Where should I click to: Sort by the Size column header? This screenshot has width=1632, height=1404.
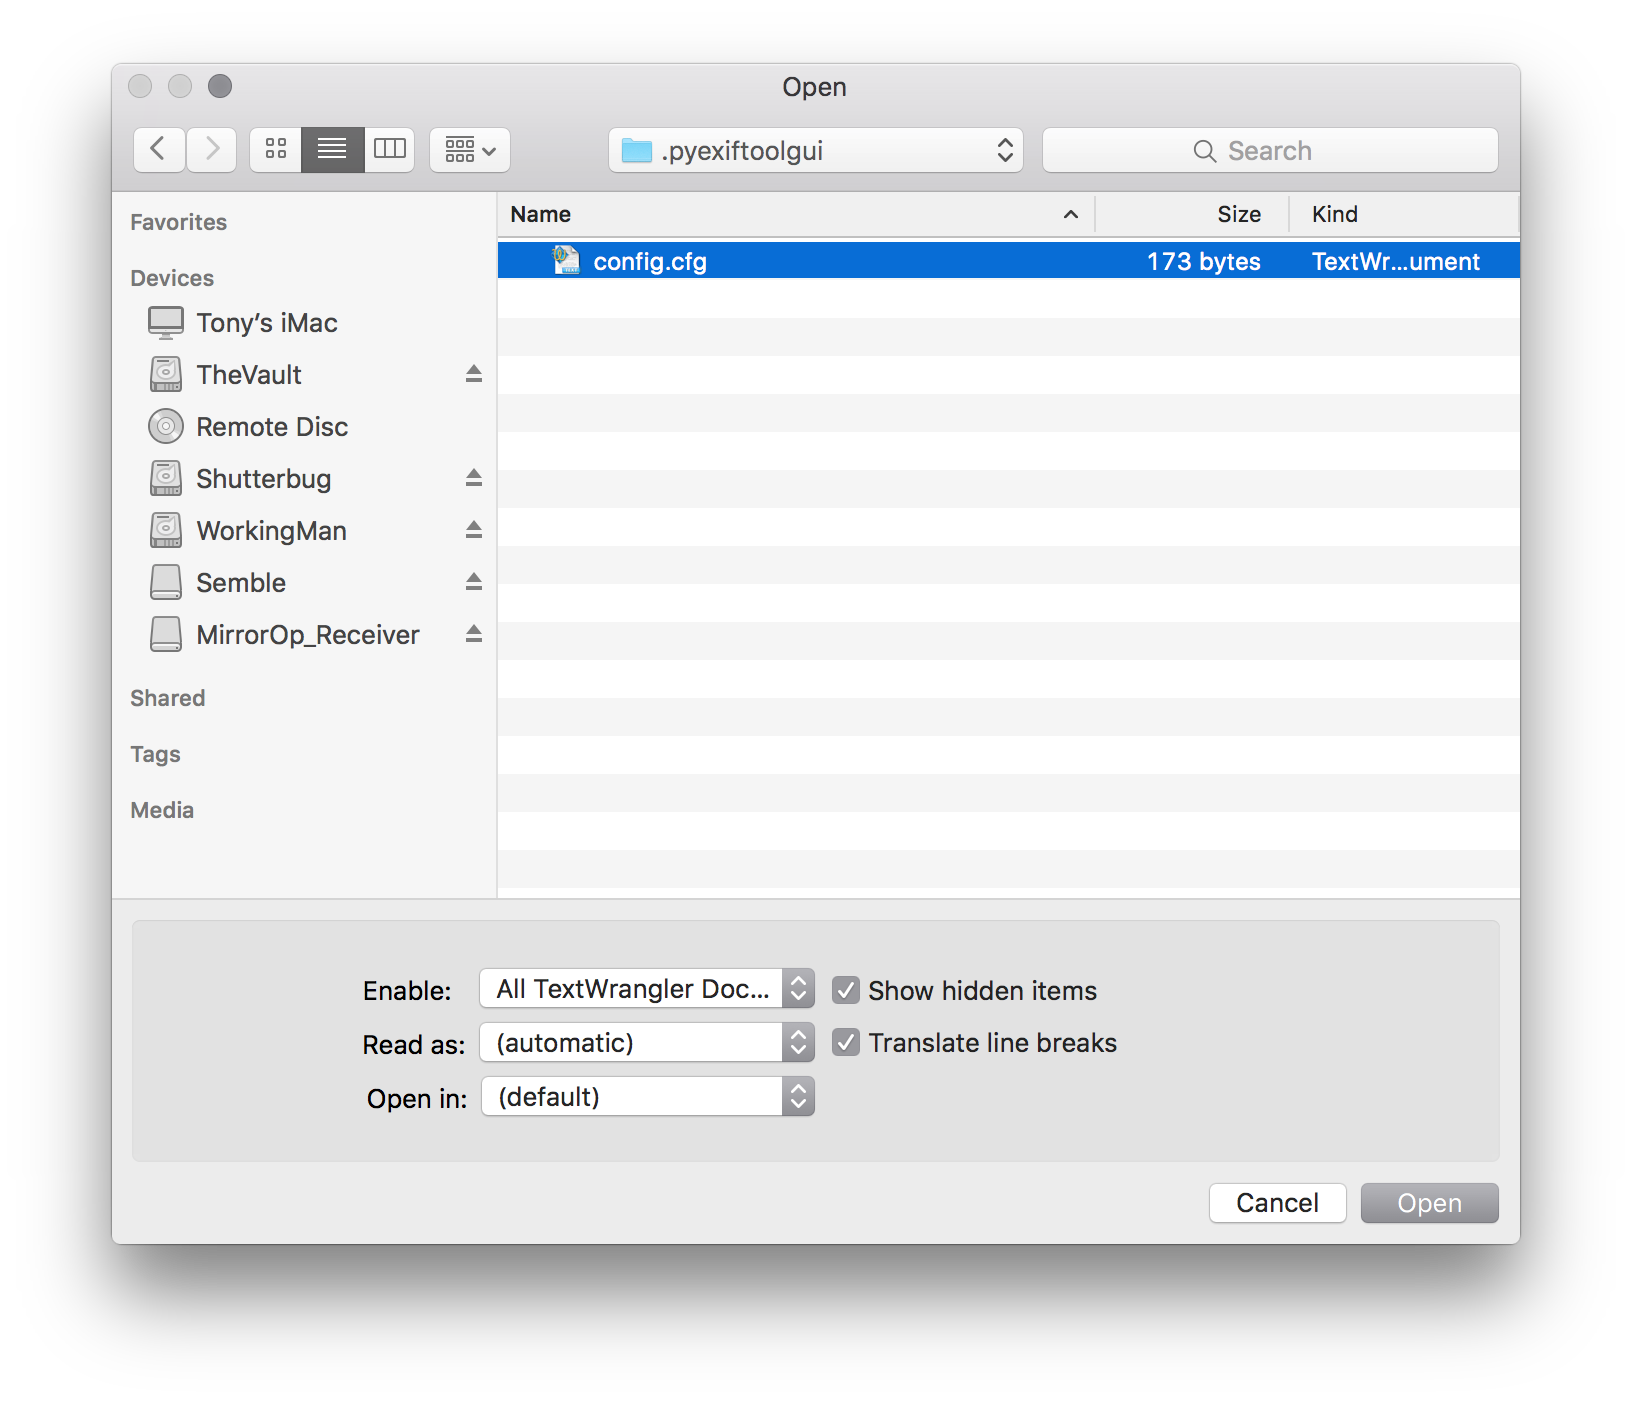coord(1192,214)
